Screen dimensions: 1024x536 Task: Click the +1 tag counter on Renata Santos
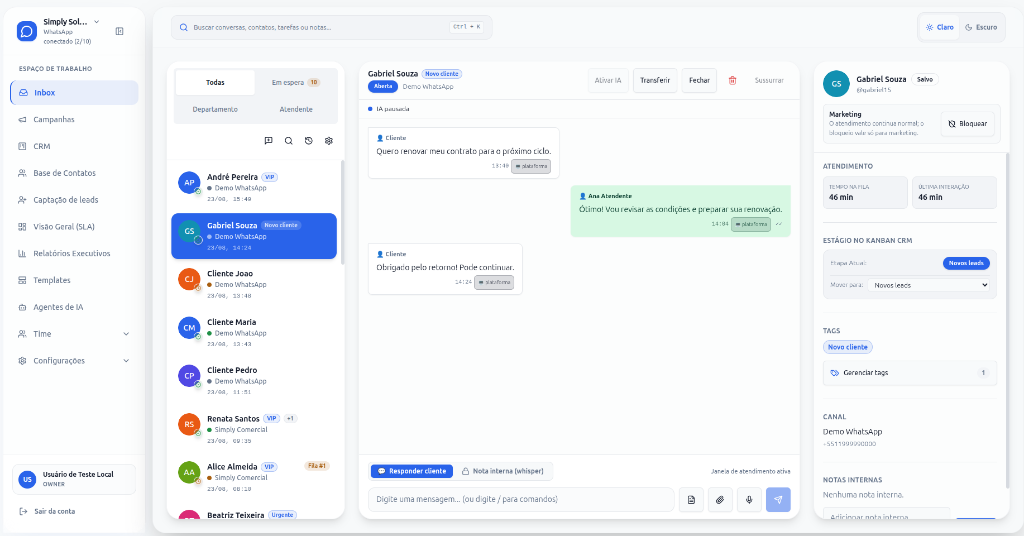(x=291, y=418)
